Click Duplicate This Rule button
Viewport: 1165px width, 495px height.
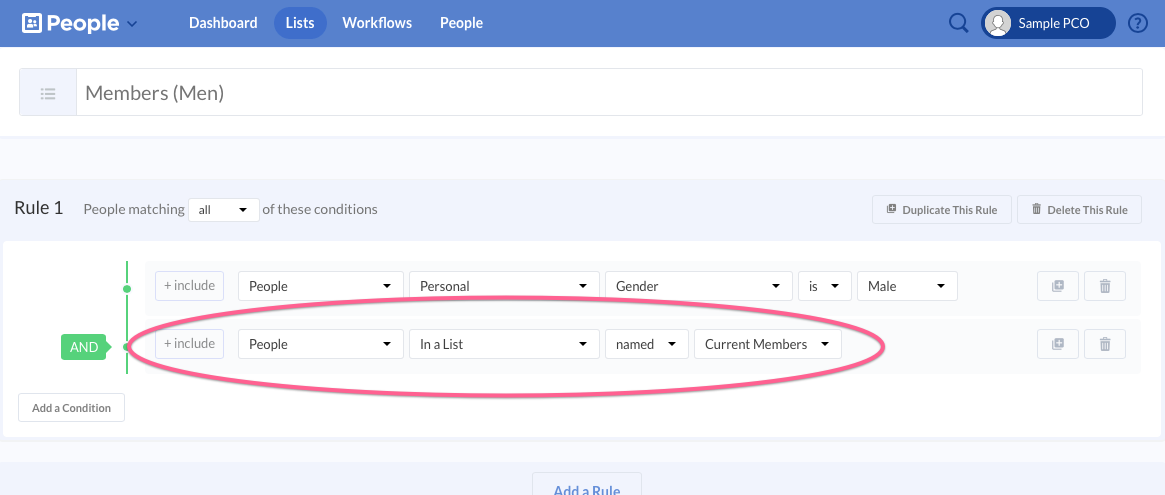pyautogui.click(x=941, y=210)
